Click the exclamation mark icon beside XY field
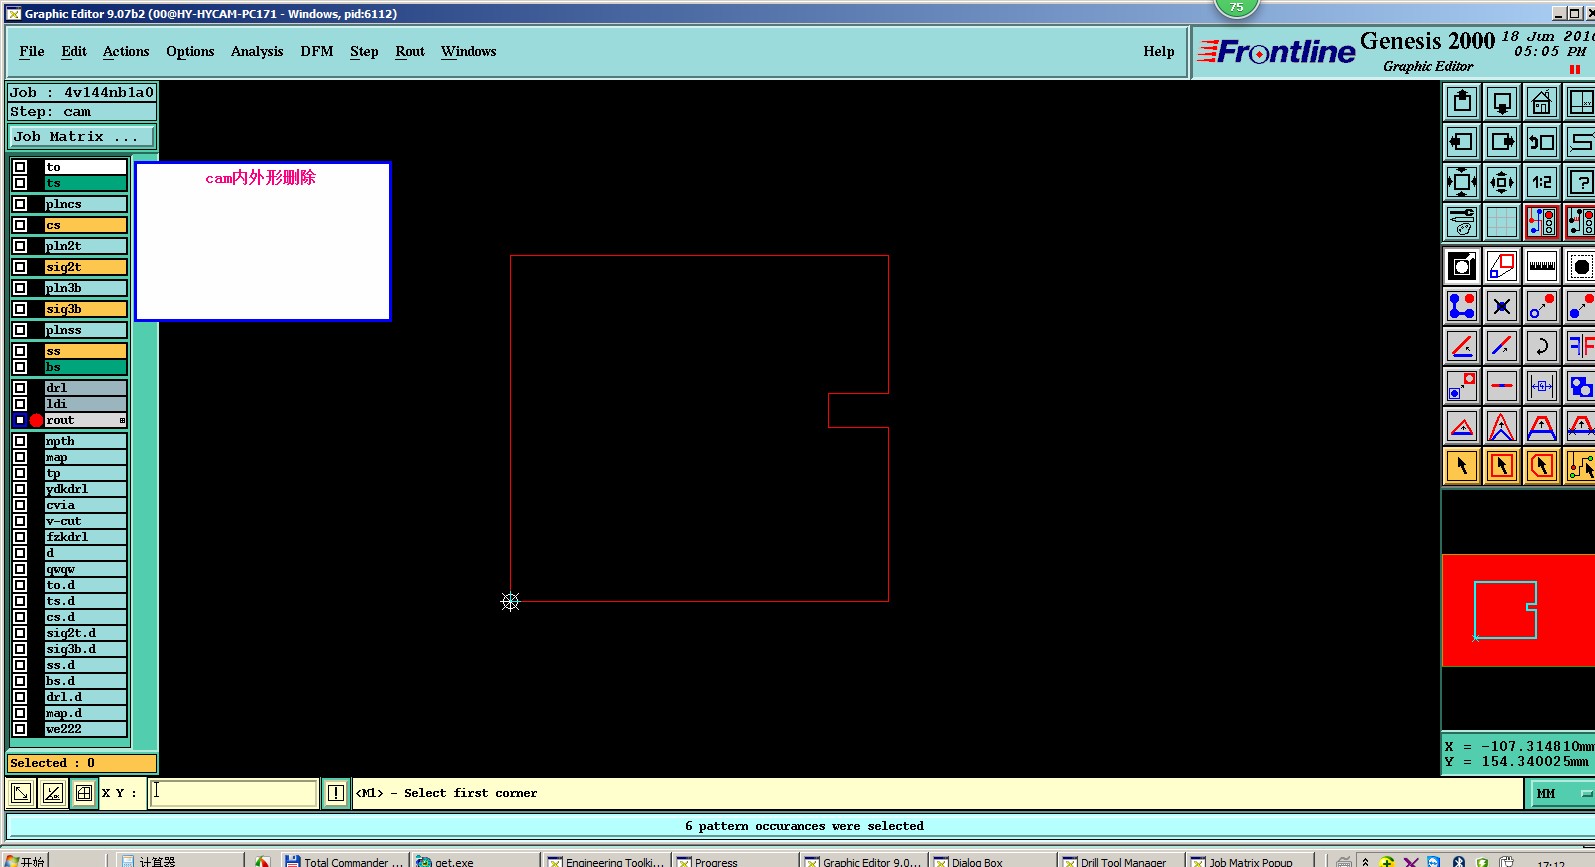 [x=336, y=793]
